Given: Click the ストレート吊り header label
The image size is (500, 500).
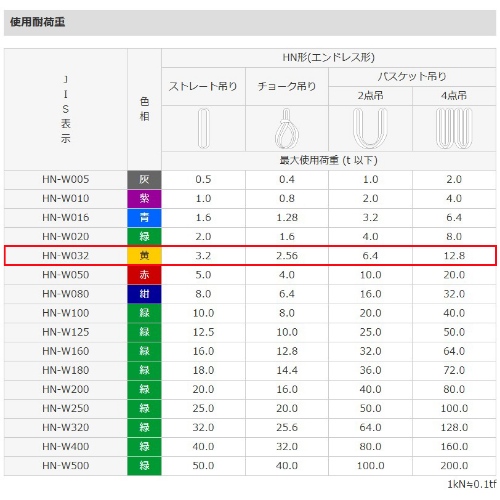Looking at the screenshot, I should [203, 86].
